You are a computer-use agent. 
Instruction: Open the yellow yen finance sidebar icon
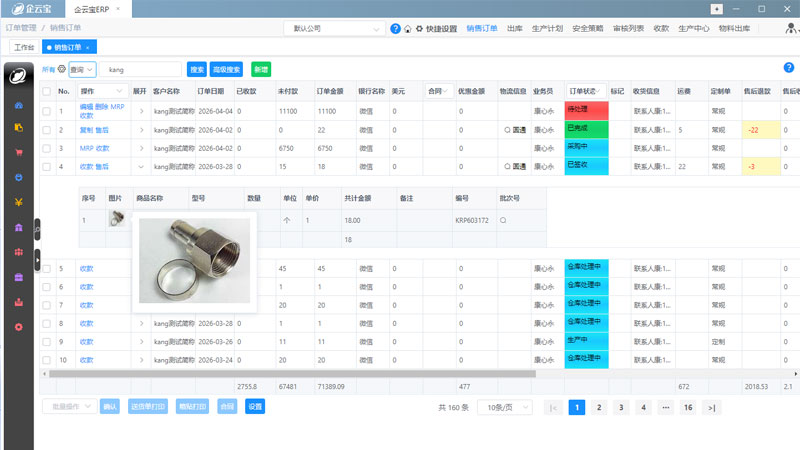coord(19,202)
